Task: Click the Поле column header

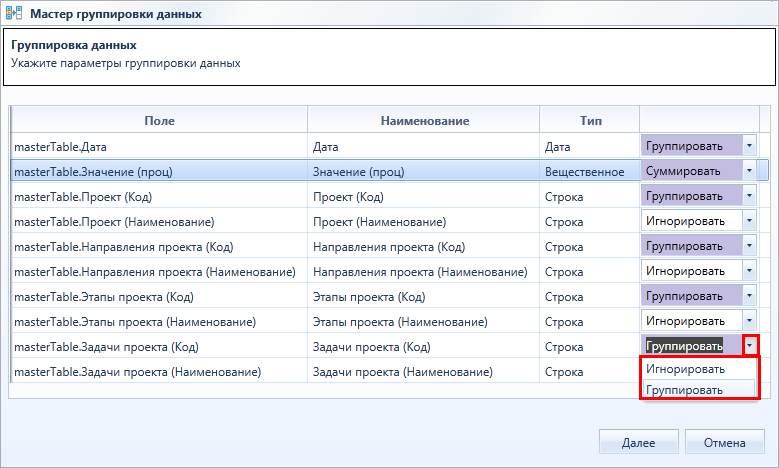Action: [159, 120]
